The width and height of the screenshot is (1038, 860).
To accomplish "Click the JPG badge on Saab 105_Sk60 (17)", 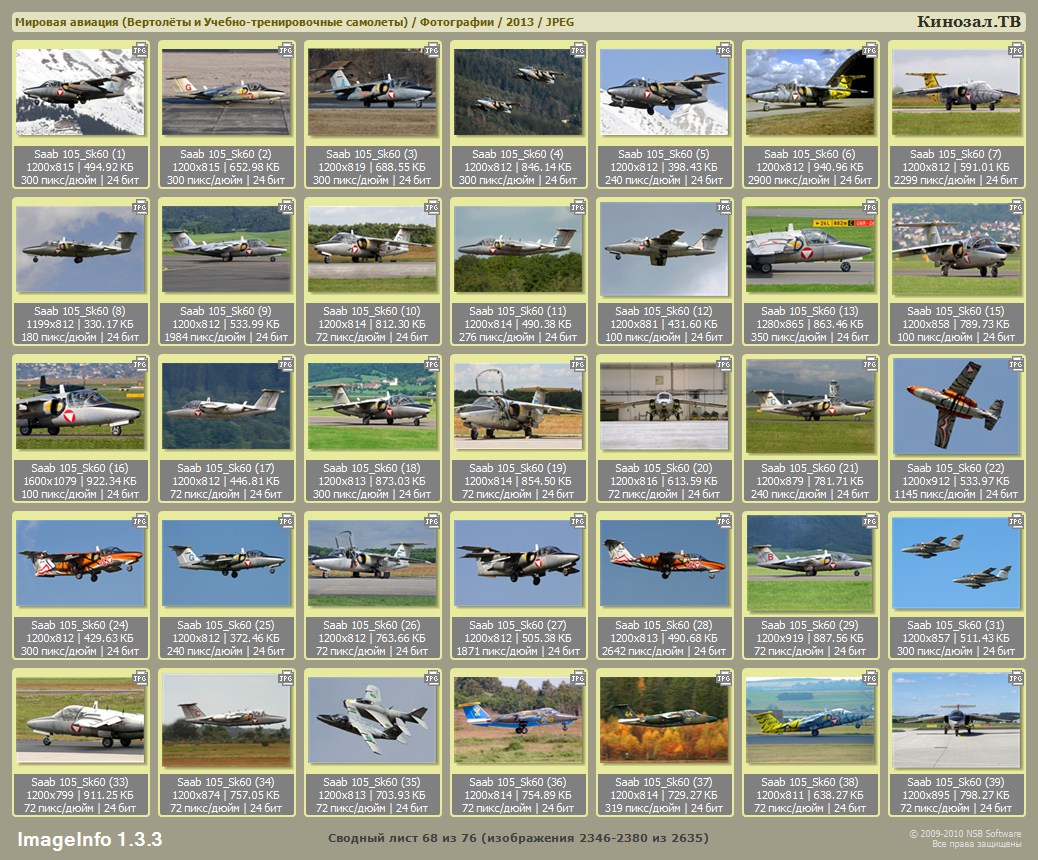I will tap(286, 364).
